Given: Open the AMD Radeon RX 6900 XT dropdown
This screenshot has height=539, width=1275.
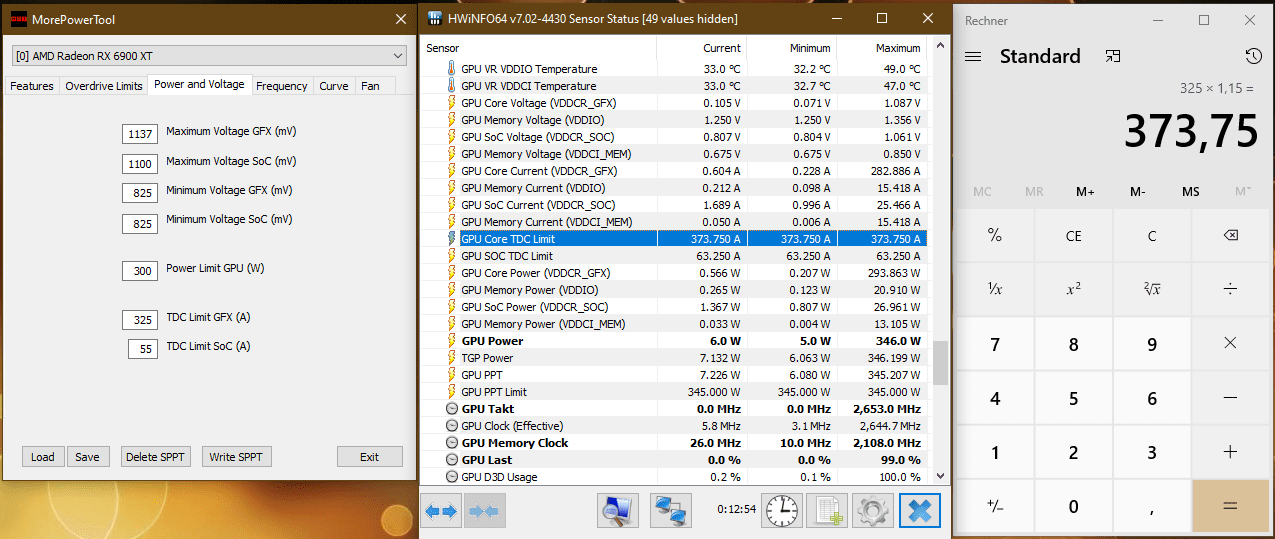Looking at the screenshot, I should coord(209,55).
